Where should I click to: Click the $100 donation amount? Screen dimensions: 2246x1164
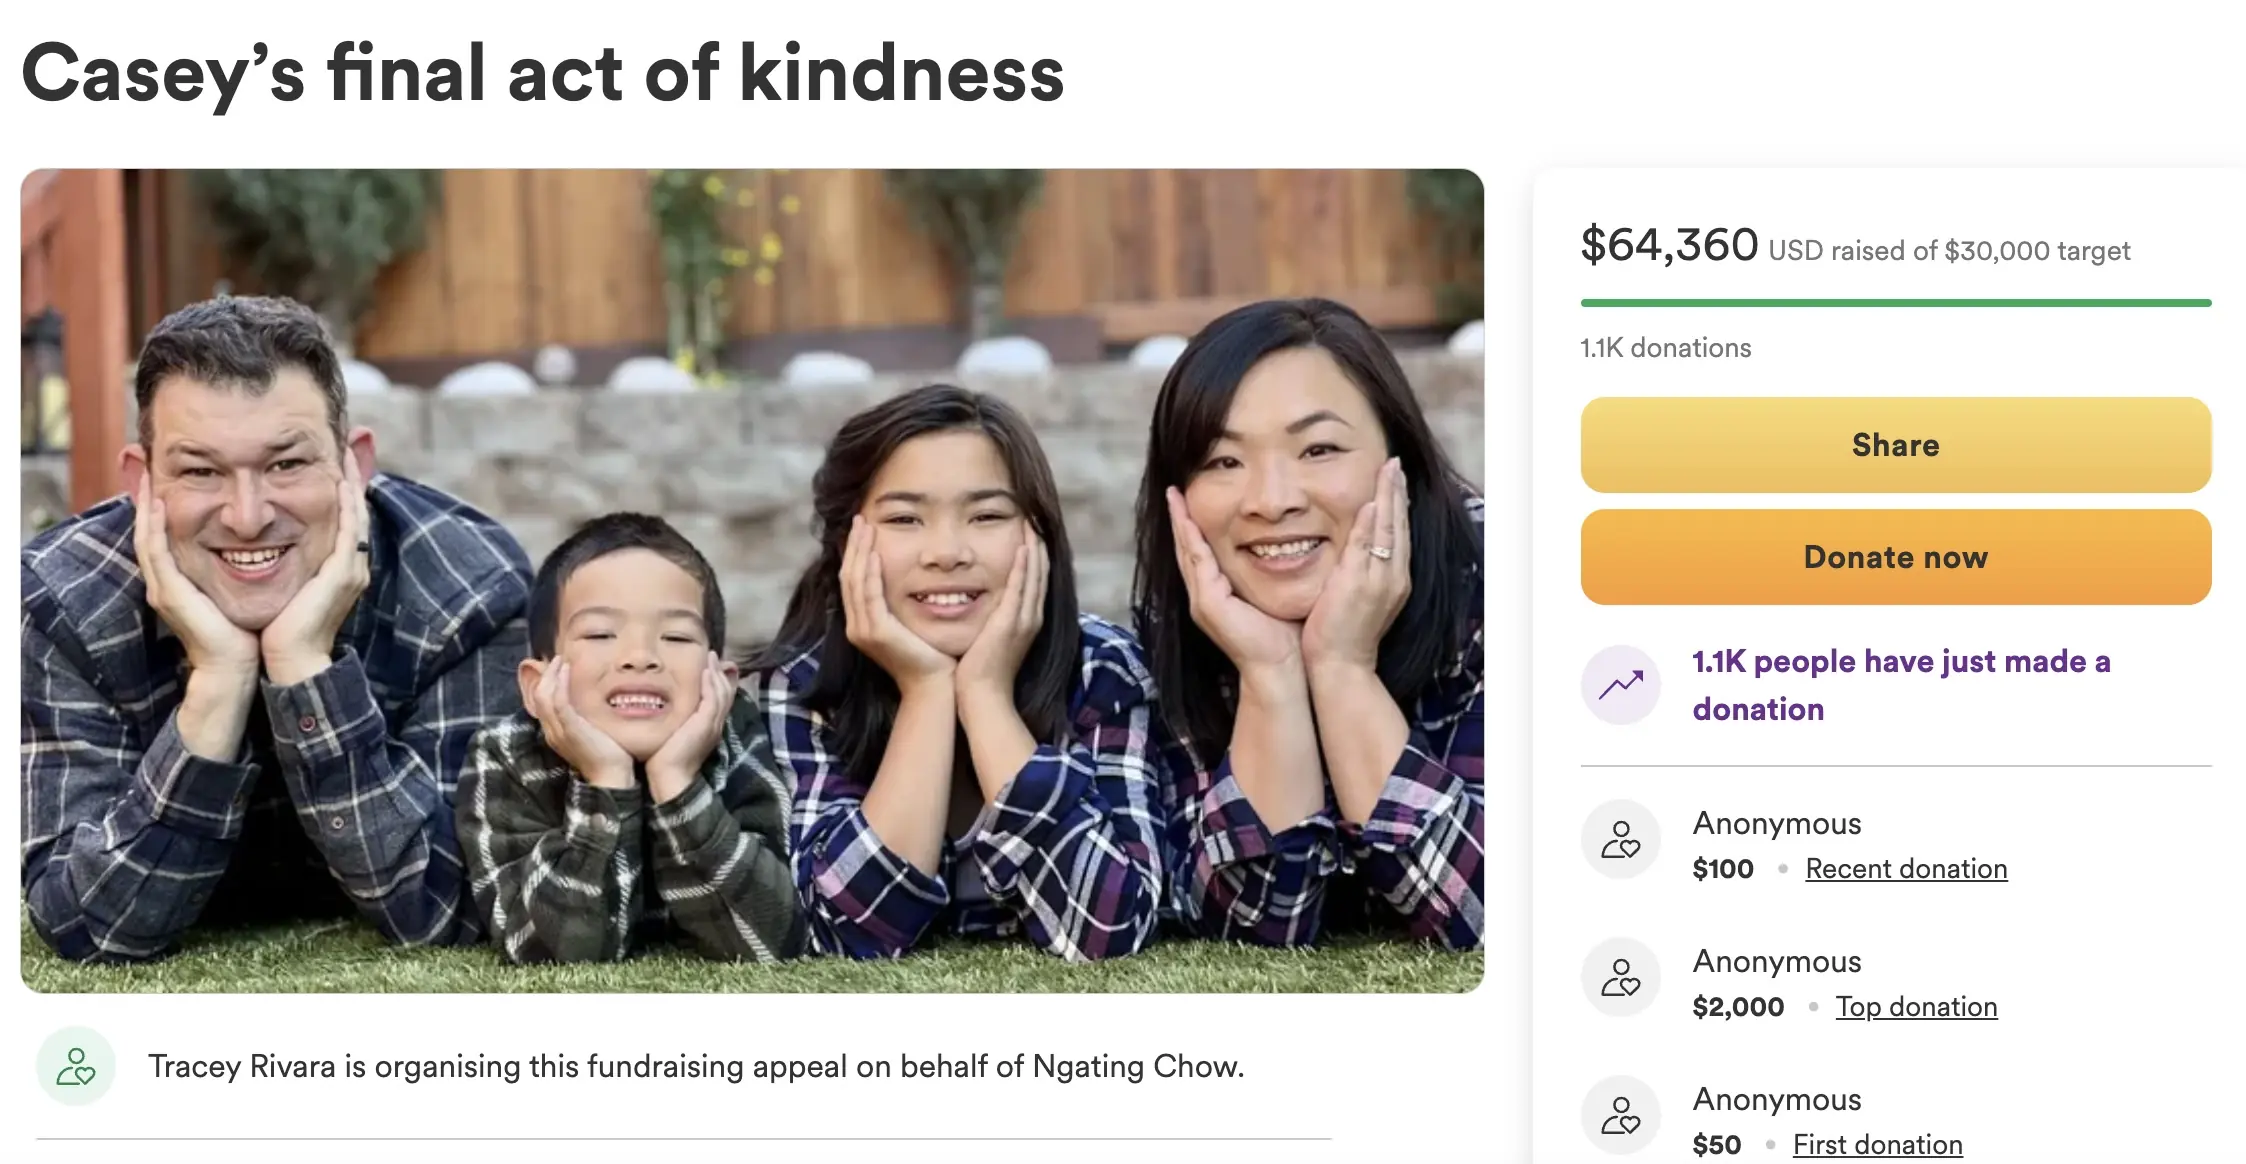pyautogui.click(x=1723, y=869)
